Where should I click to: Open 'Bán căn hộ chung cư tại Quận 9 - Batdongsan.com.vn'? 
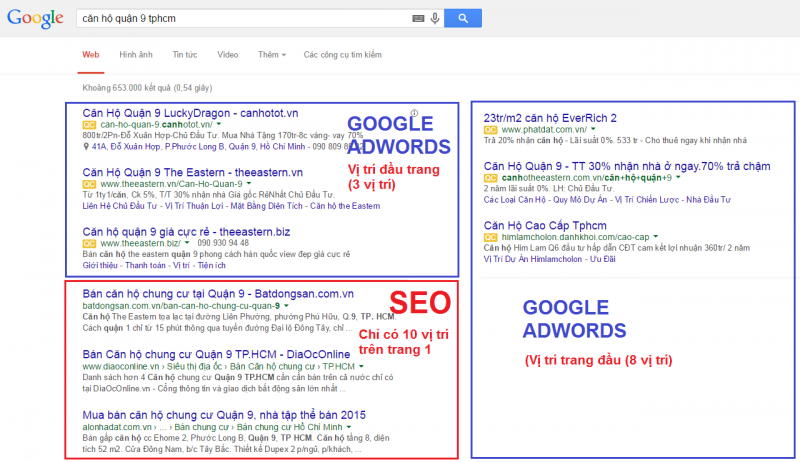[x=218, y=294]
